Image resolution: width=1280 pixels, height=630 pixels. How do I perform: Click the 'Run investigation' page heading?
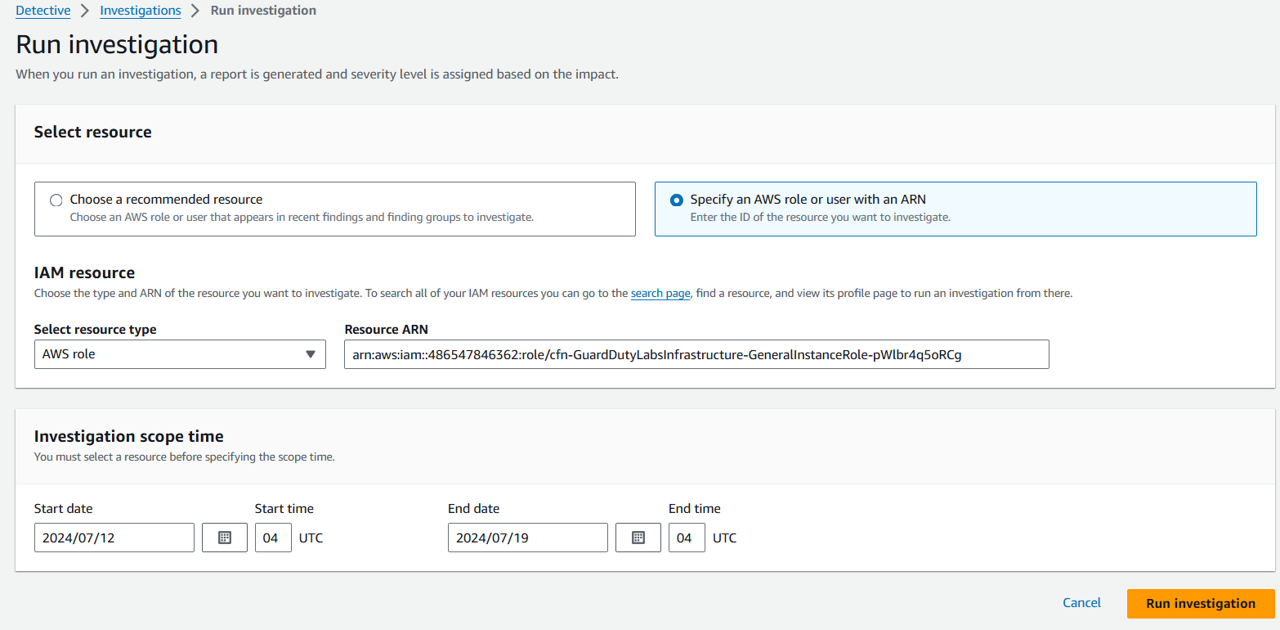click(117, 45)
